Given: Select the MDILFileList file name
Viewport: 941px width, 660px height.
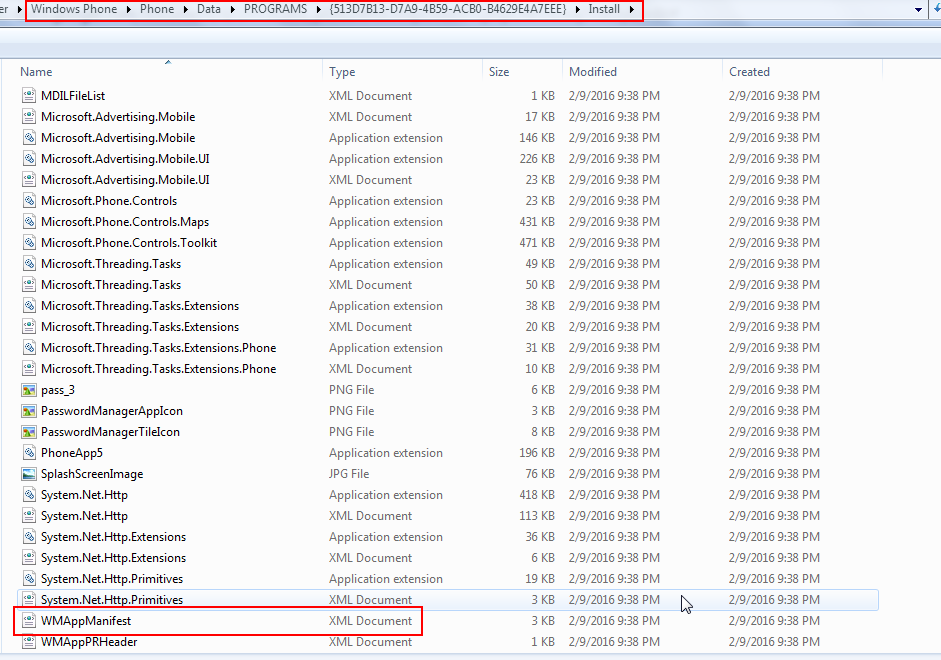Looking at the screenshot, I should click(x=73, y=96).
